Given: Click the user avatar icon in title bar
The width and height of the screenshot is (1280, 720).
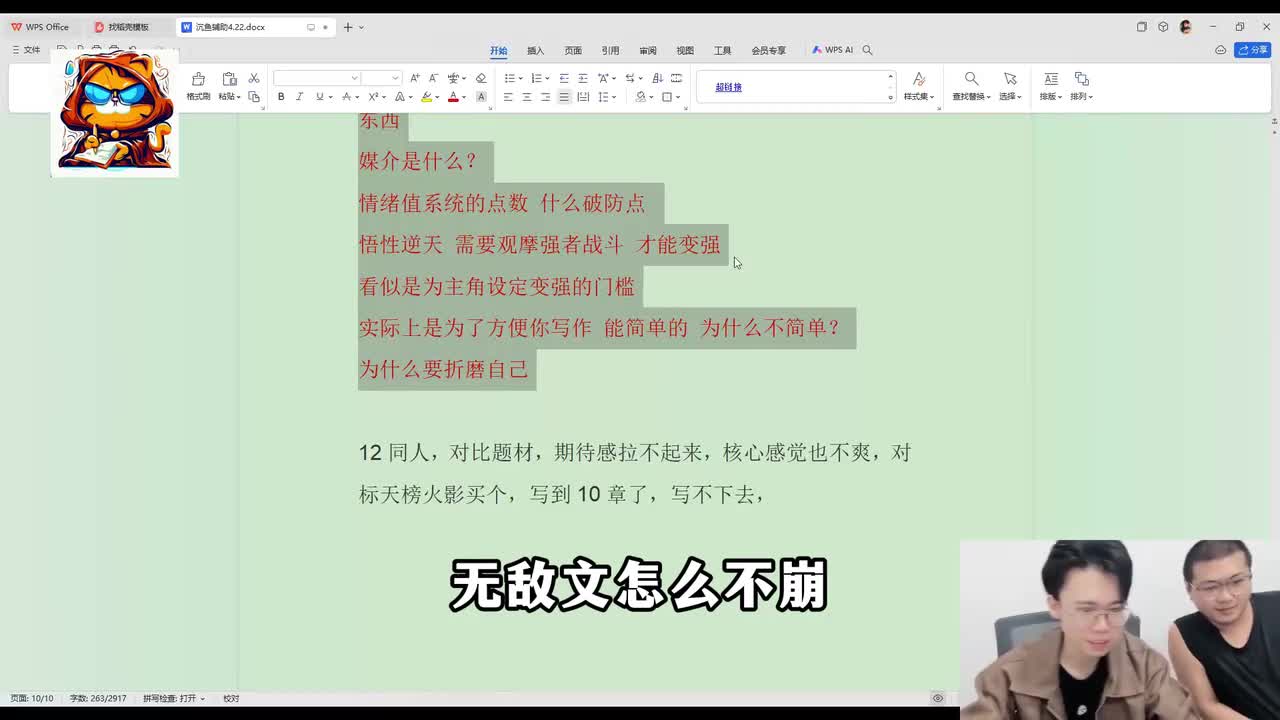Looking at the screenshot, I should point(1186,27).
